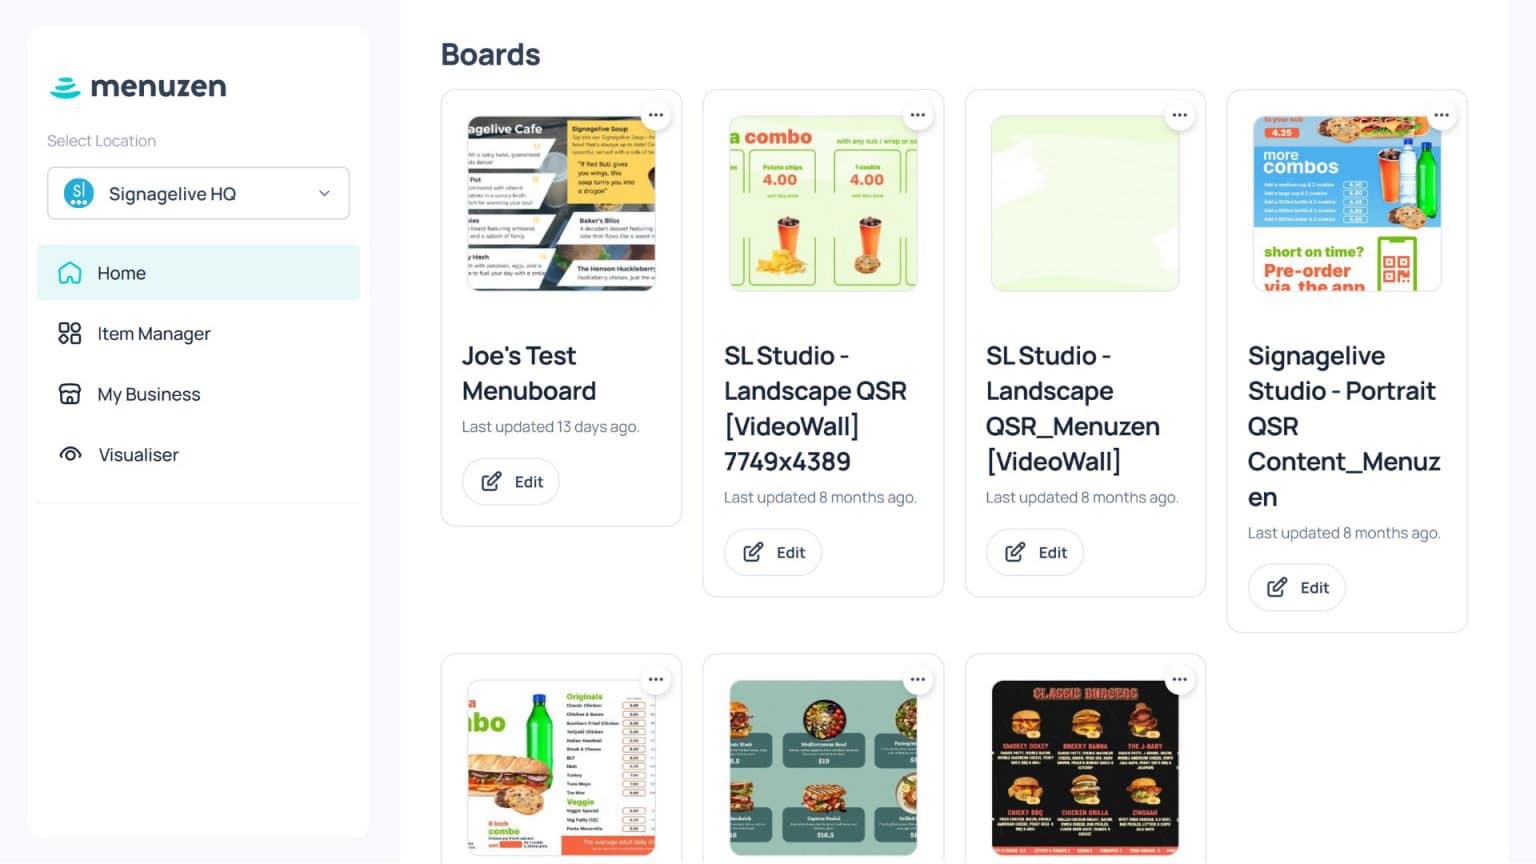The height and width of the screenshot is (864, 1536).
Task: Click the menuzen logo icon
Action: 65,88
